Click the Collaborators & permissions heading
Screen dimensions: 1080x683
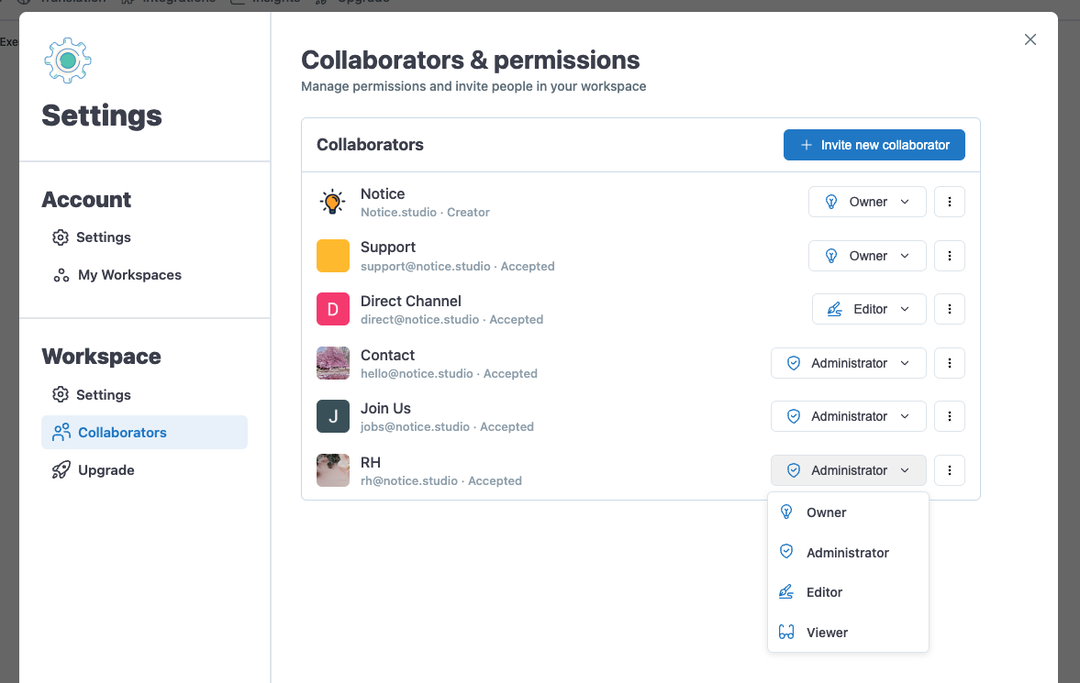pyautogui.click(x=470, y=60)
